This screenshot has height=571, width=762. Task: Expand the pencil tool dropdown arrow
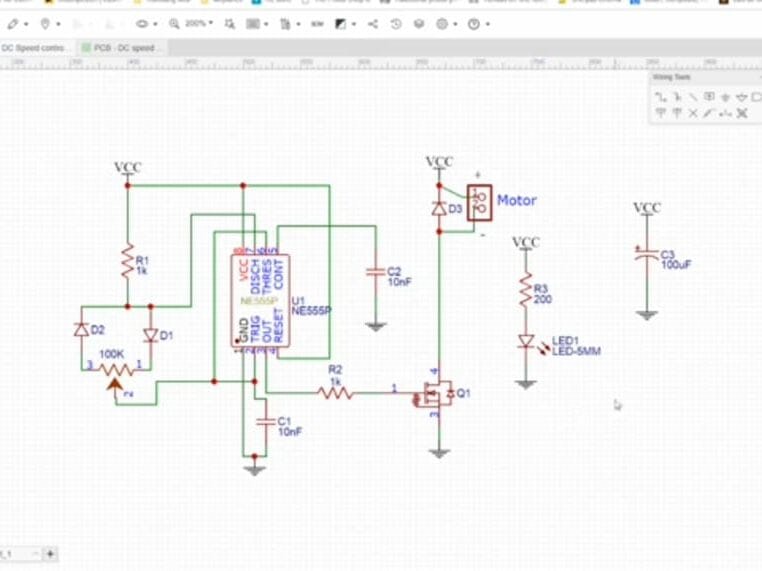26,24
